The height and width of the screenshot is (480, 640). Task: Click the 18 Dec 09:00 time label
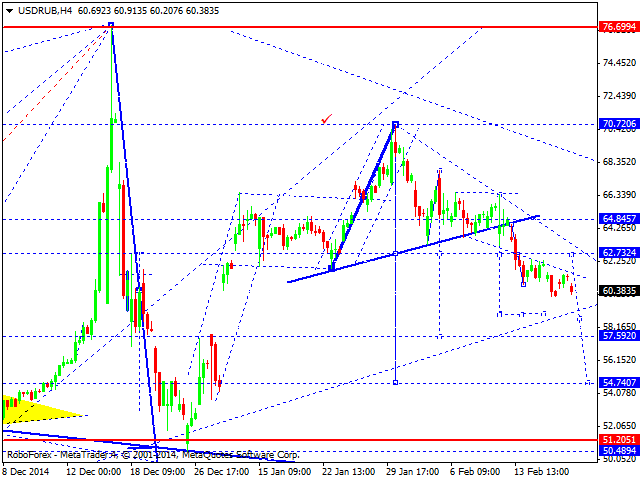click(x=158, y=472)
